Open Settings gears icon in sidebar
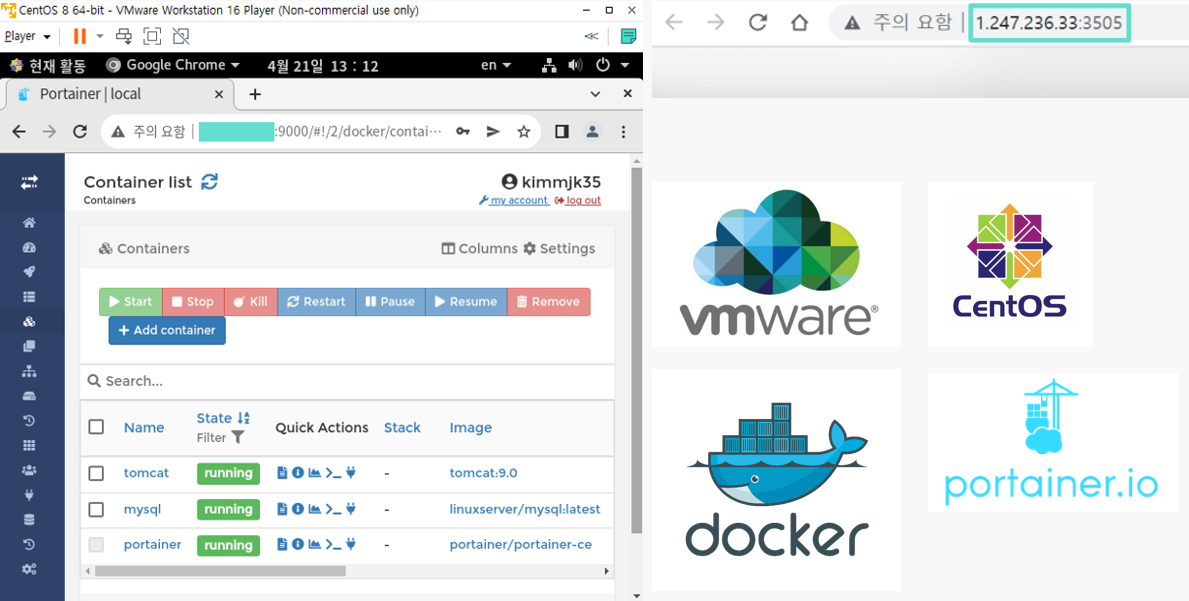 pos(29,569)
